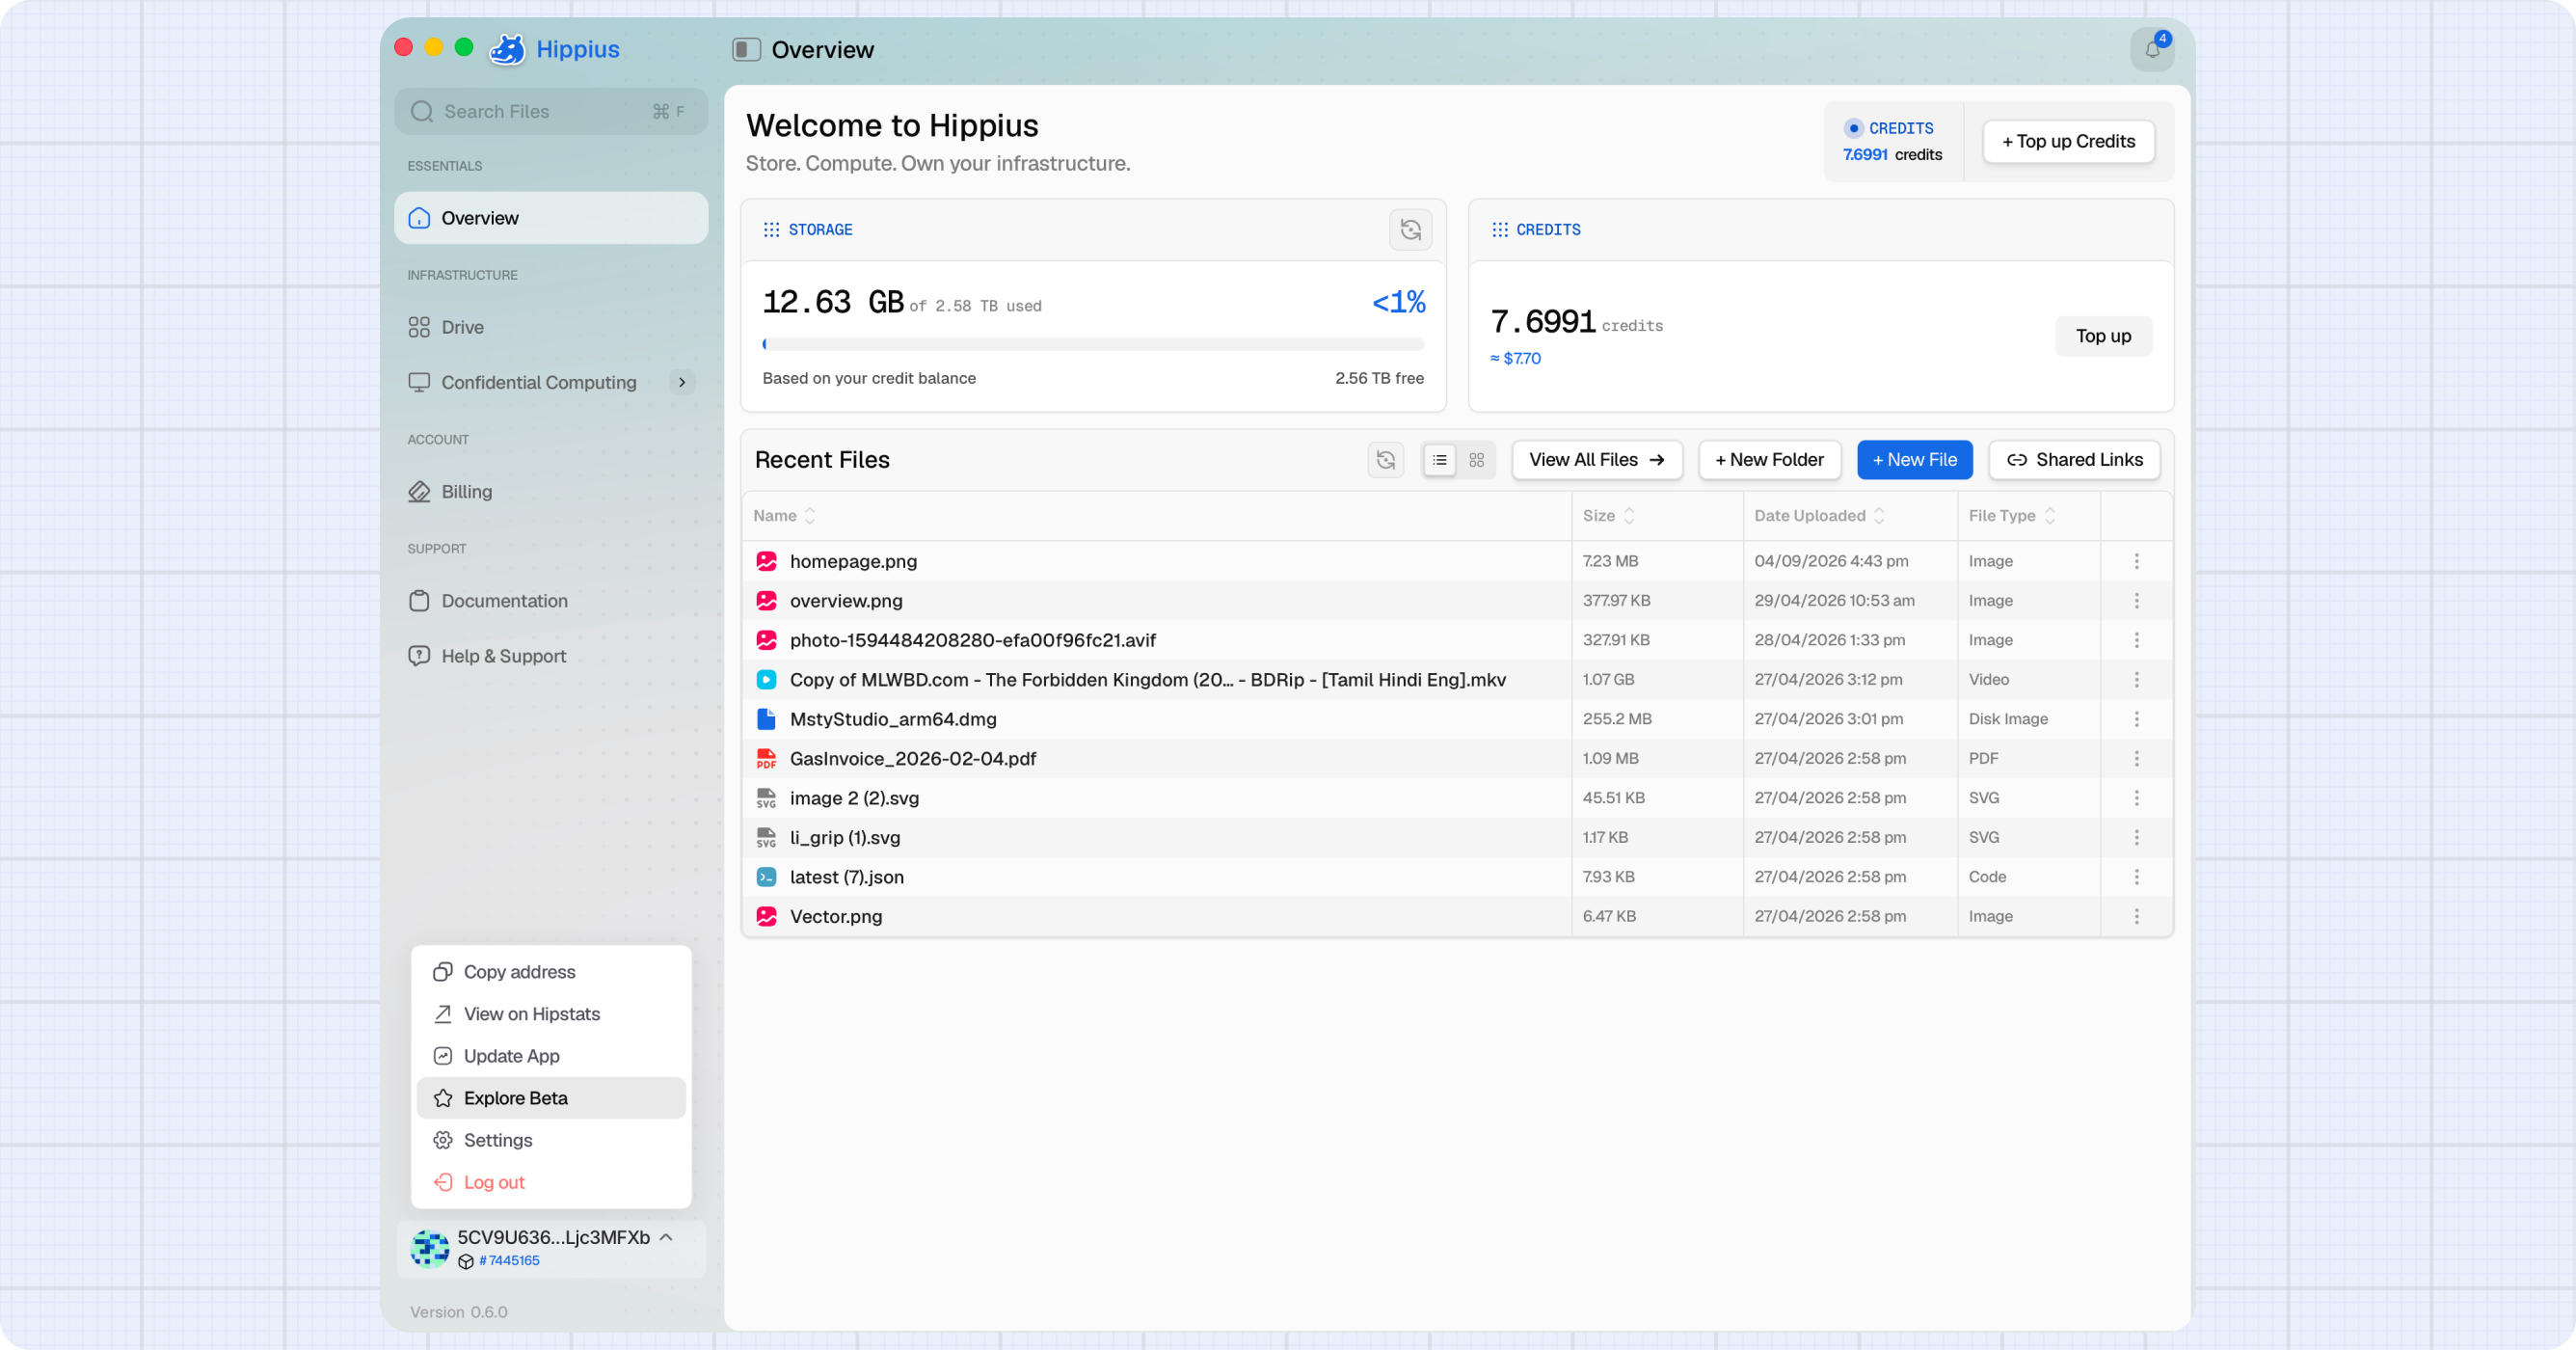Open row options for the Forbidden Kingdom .mkv

click(2136, 679)
